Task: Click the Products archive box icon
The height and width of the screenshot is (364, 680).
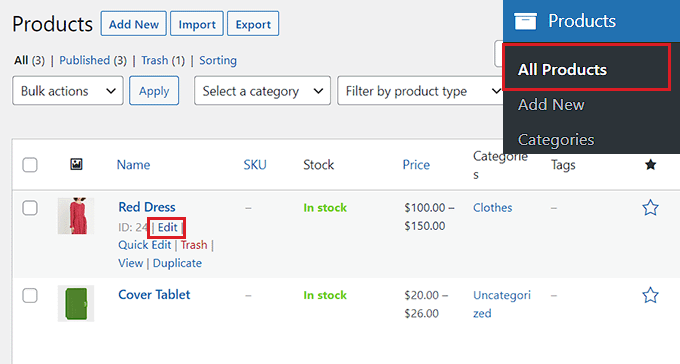Action: [x=525, y=21]
